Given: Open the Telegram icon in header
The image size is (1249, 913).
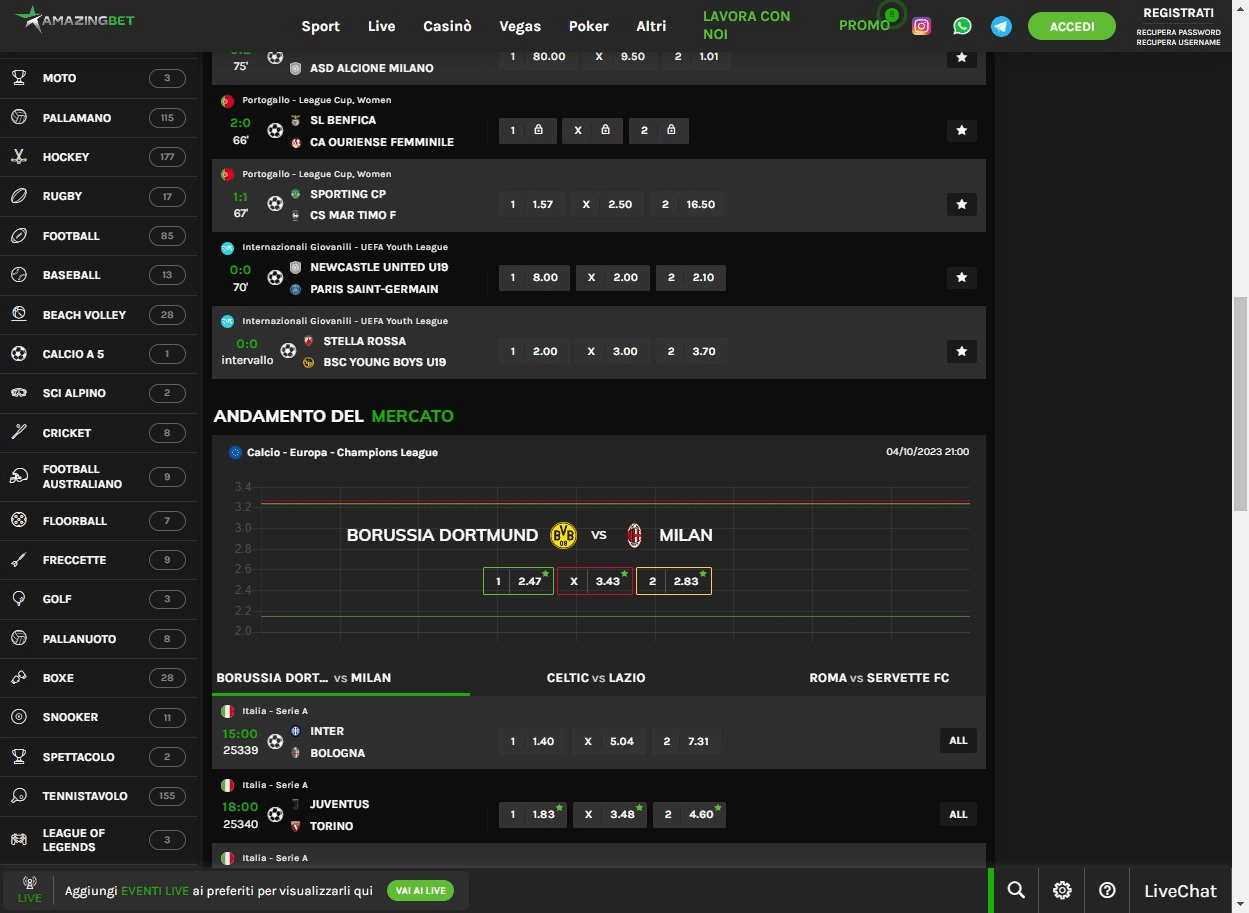Looking at the screenshot, I should (1001, 26).
